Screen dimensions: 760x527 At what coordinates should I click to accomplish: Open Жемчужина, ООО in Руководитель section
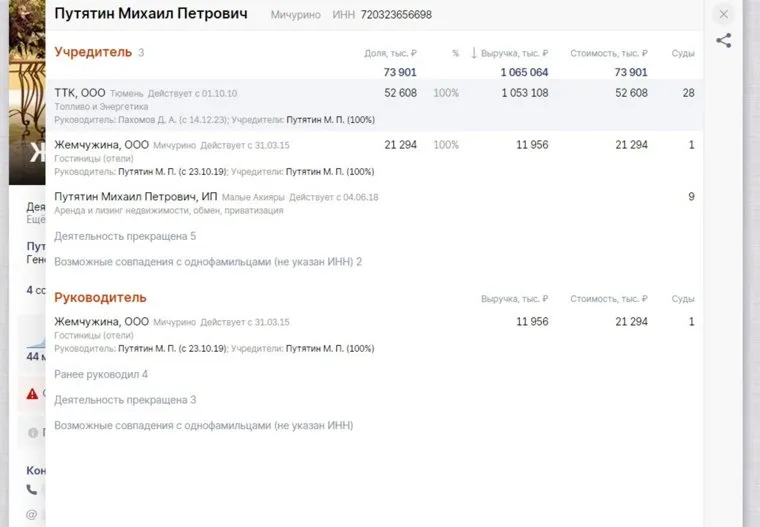coord(101,322)
